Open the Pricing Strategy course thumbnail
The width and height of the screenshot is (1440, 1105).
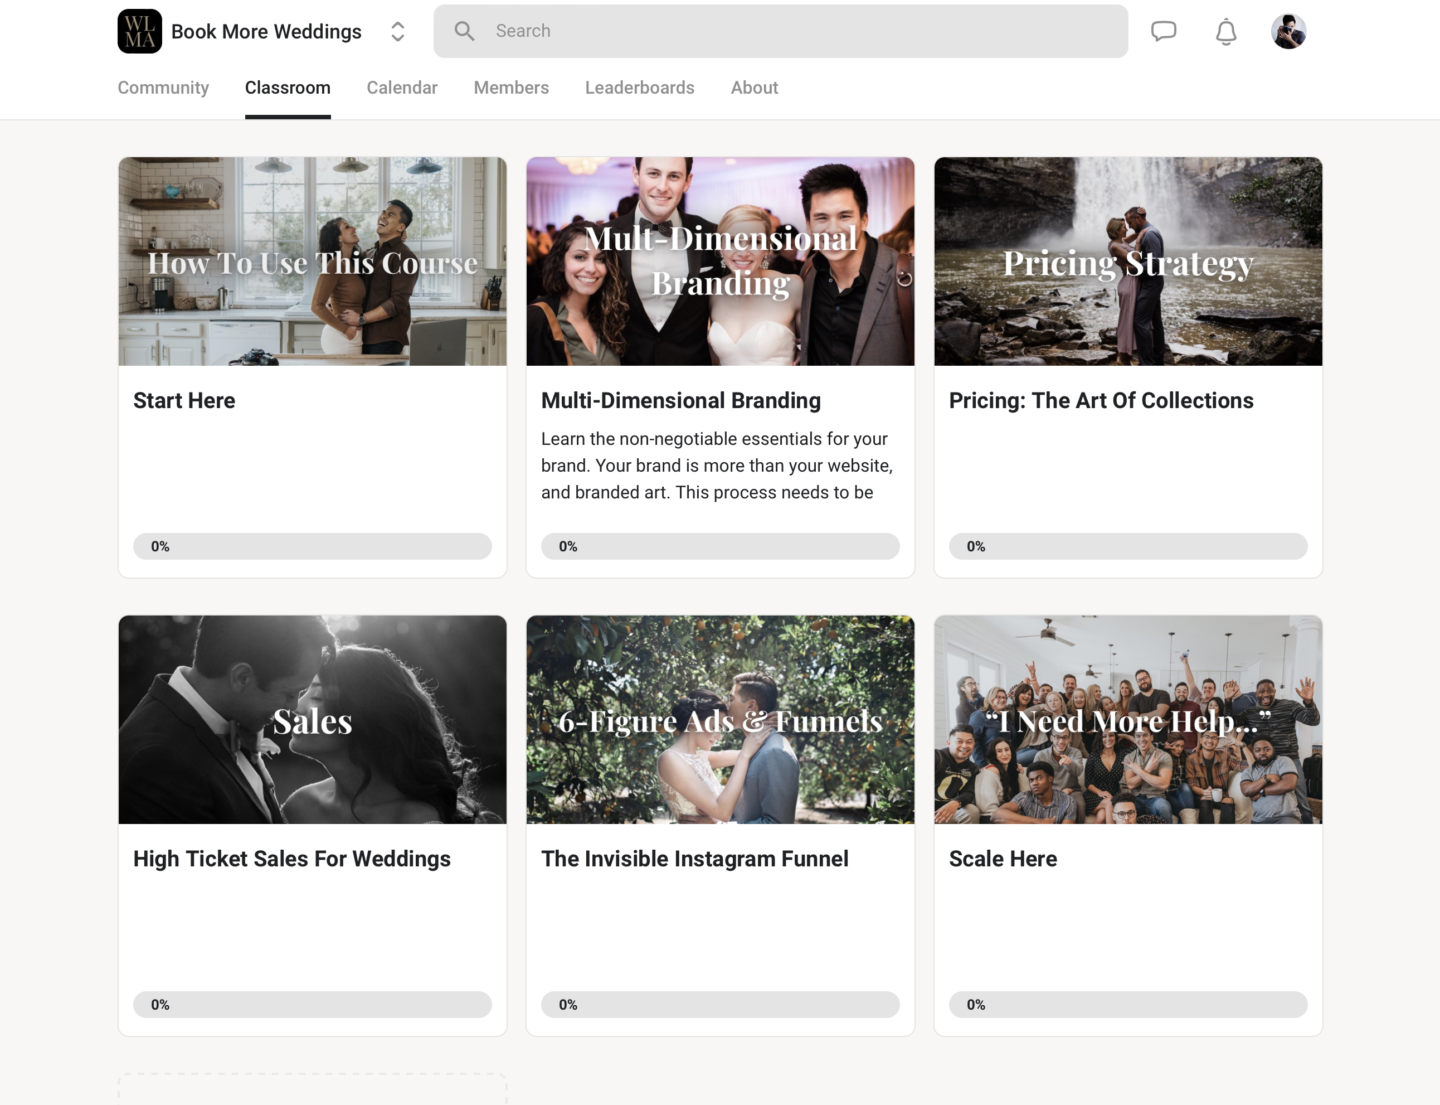point(1128,261)
